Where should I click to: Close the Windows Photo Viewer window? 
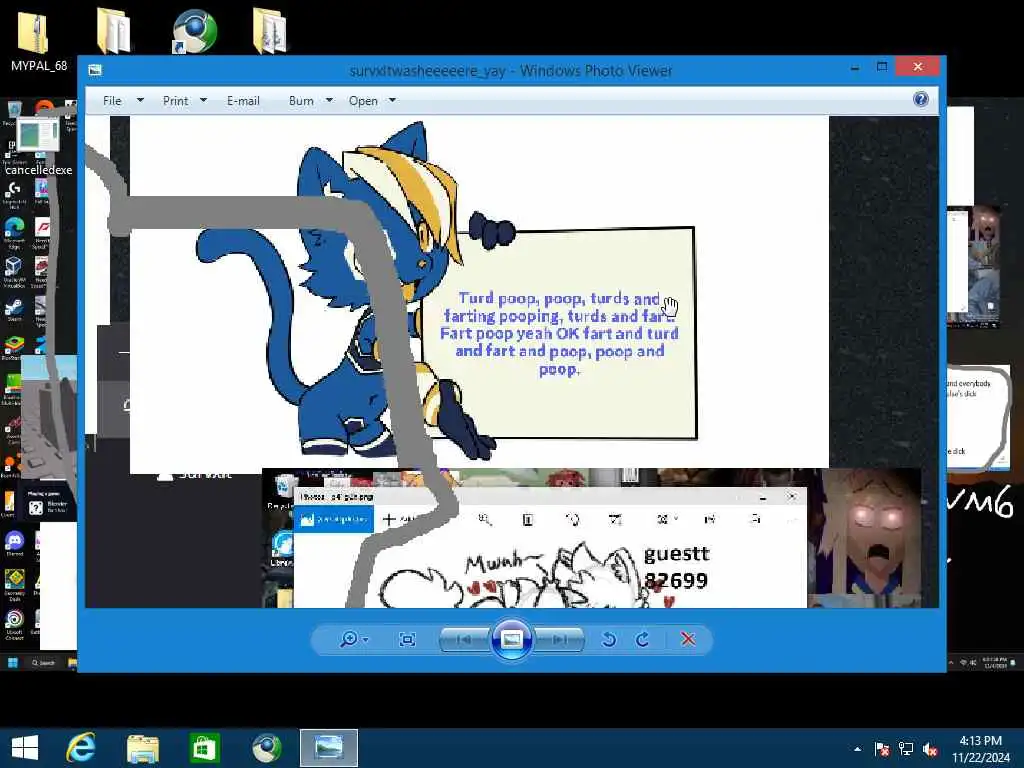918,66
